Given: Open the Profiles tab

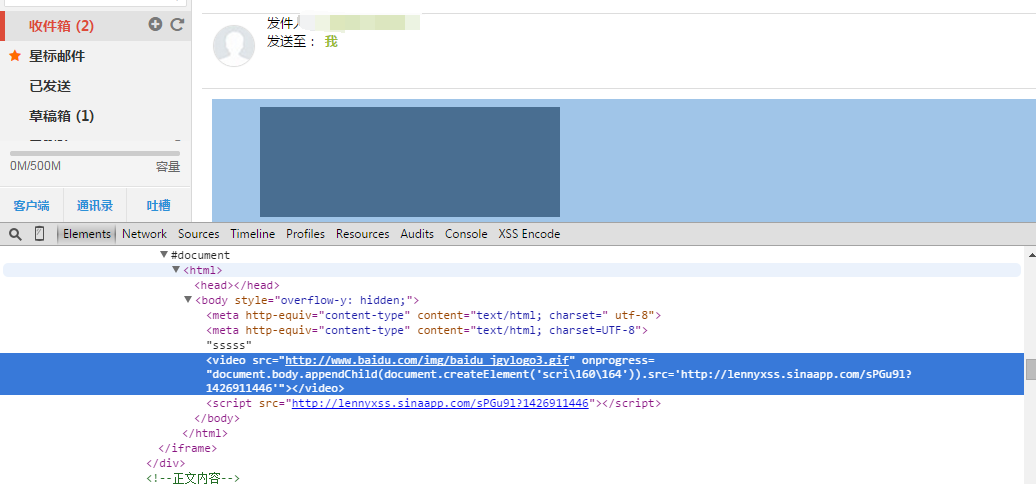Looking at the screenshot, I should [x=305, y=234].
